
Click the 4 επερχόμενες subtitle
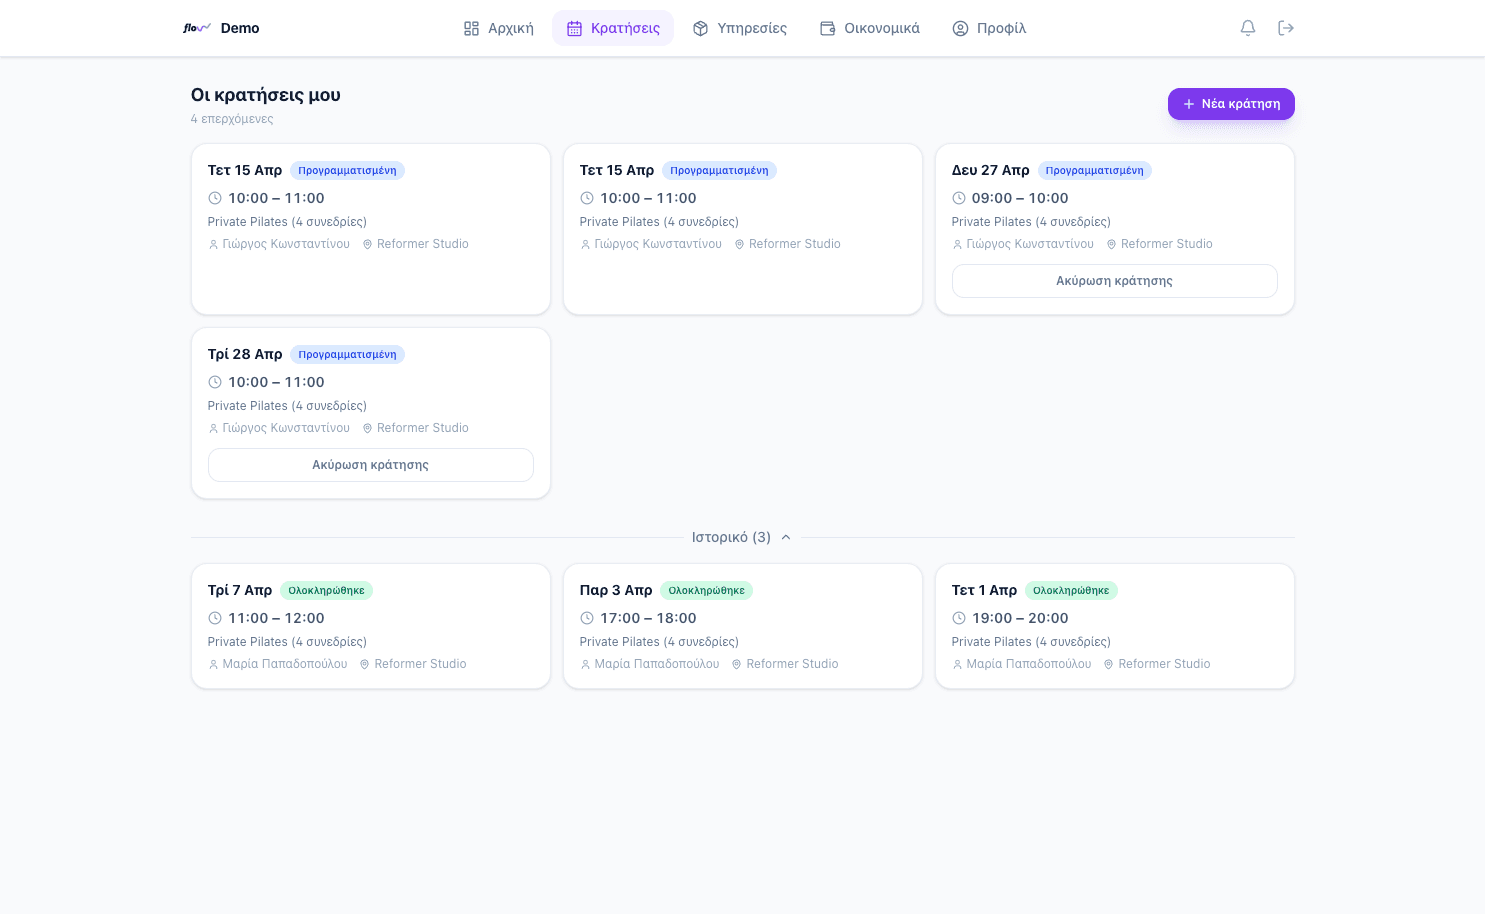click(x=232, y=119)
